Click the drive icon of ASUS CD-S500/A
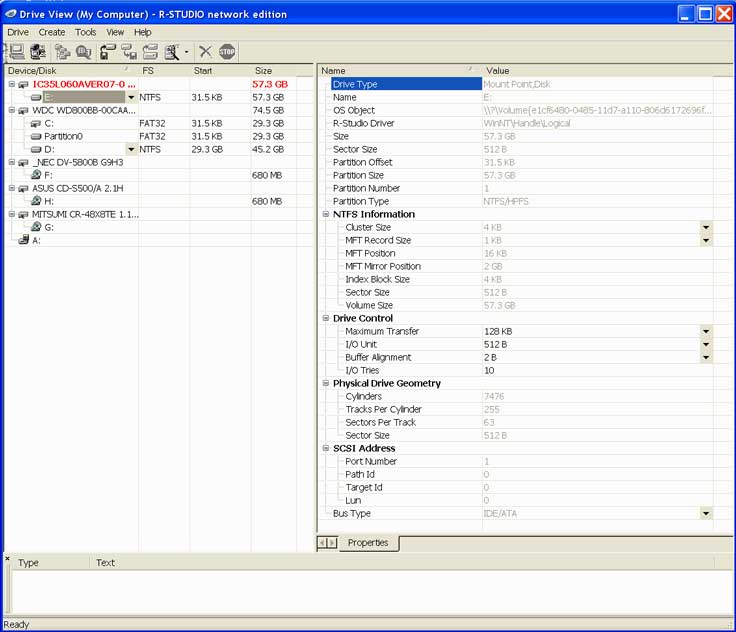Screen dimensions: 736x632 click(x=23, y=189)
